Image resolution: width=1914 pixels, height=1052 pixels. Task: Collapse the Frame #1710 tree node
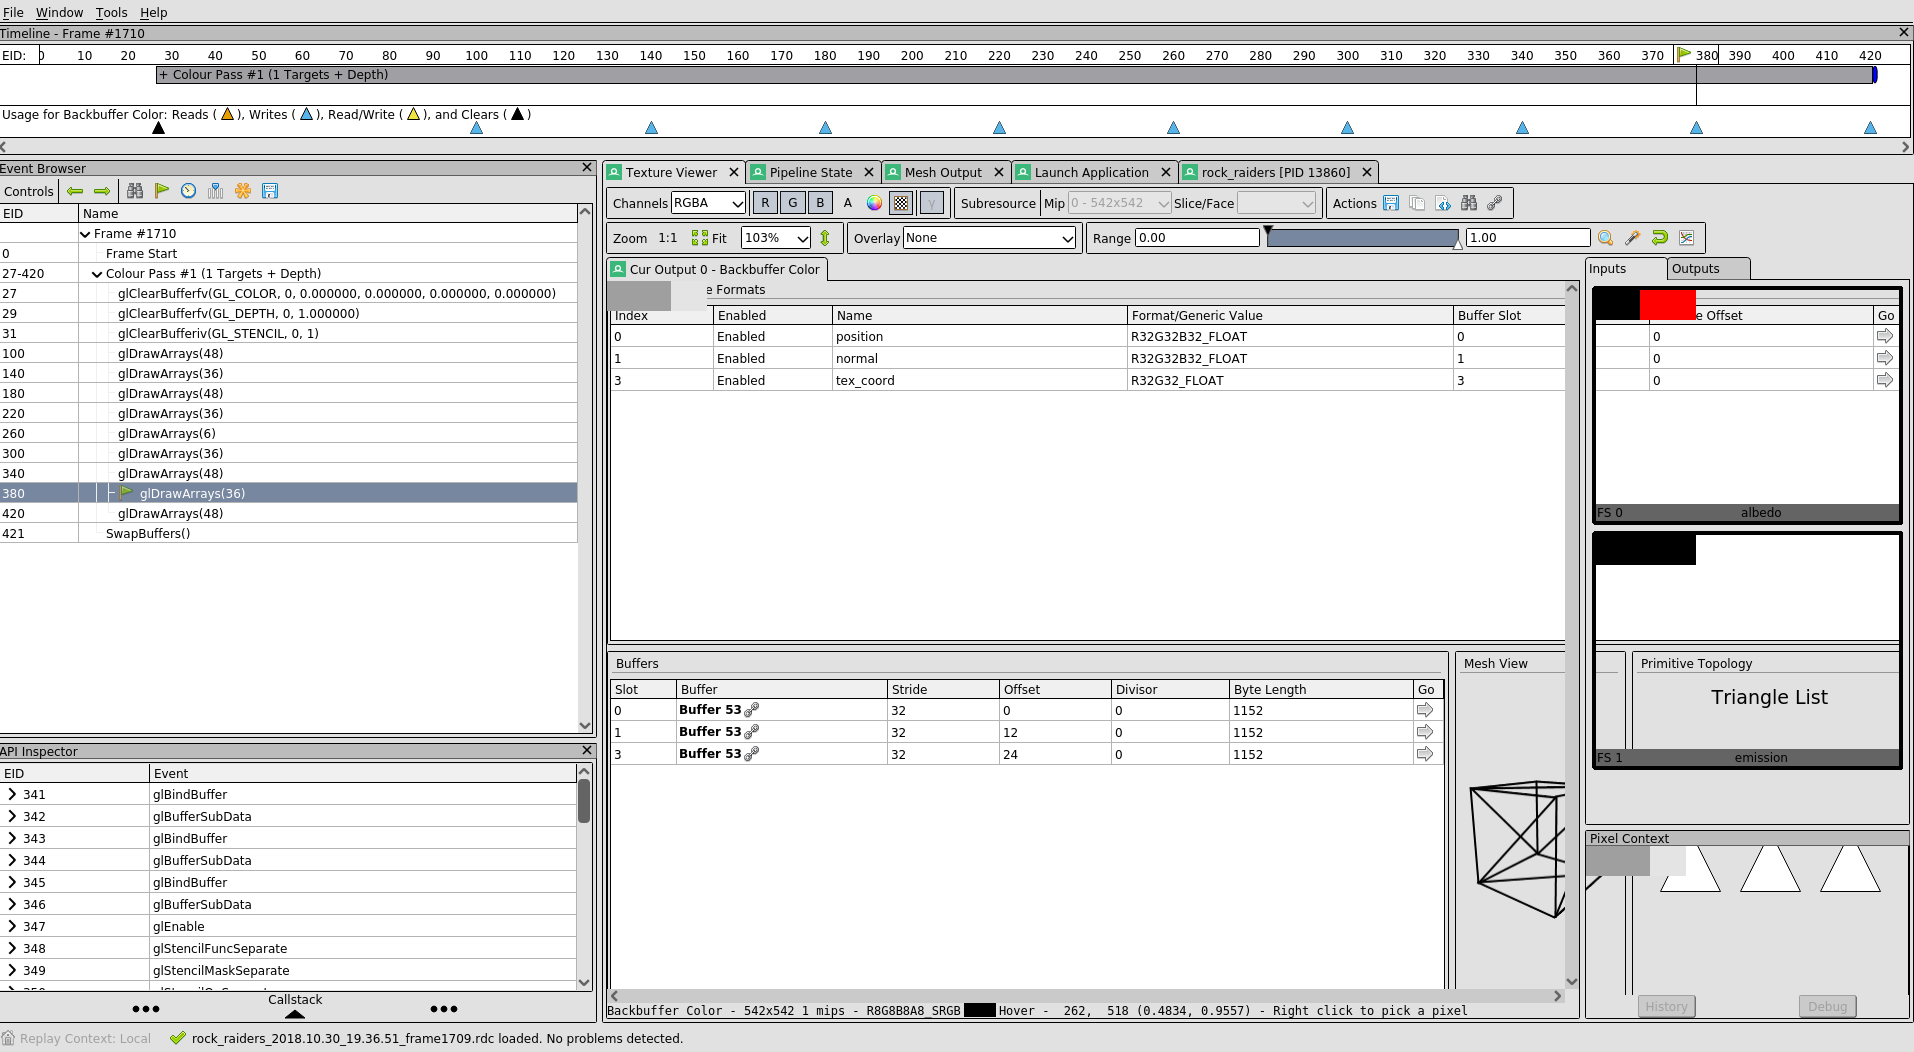click(85, 234)
